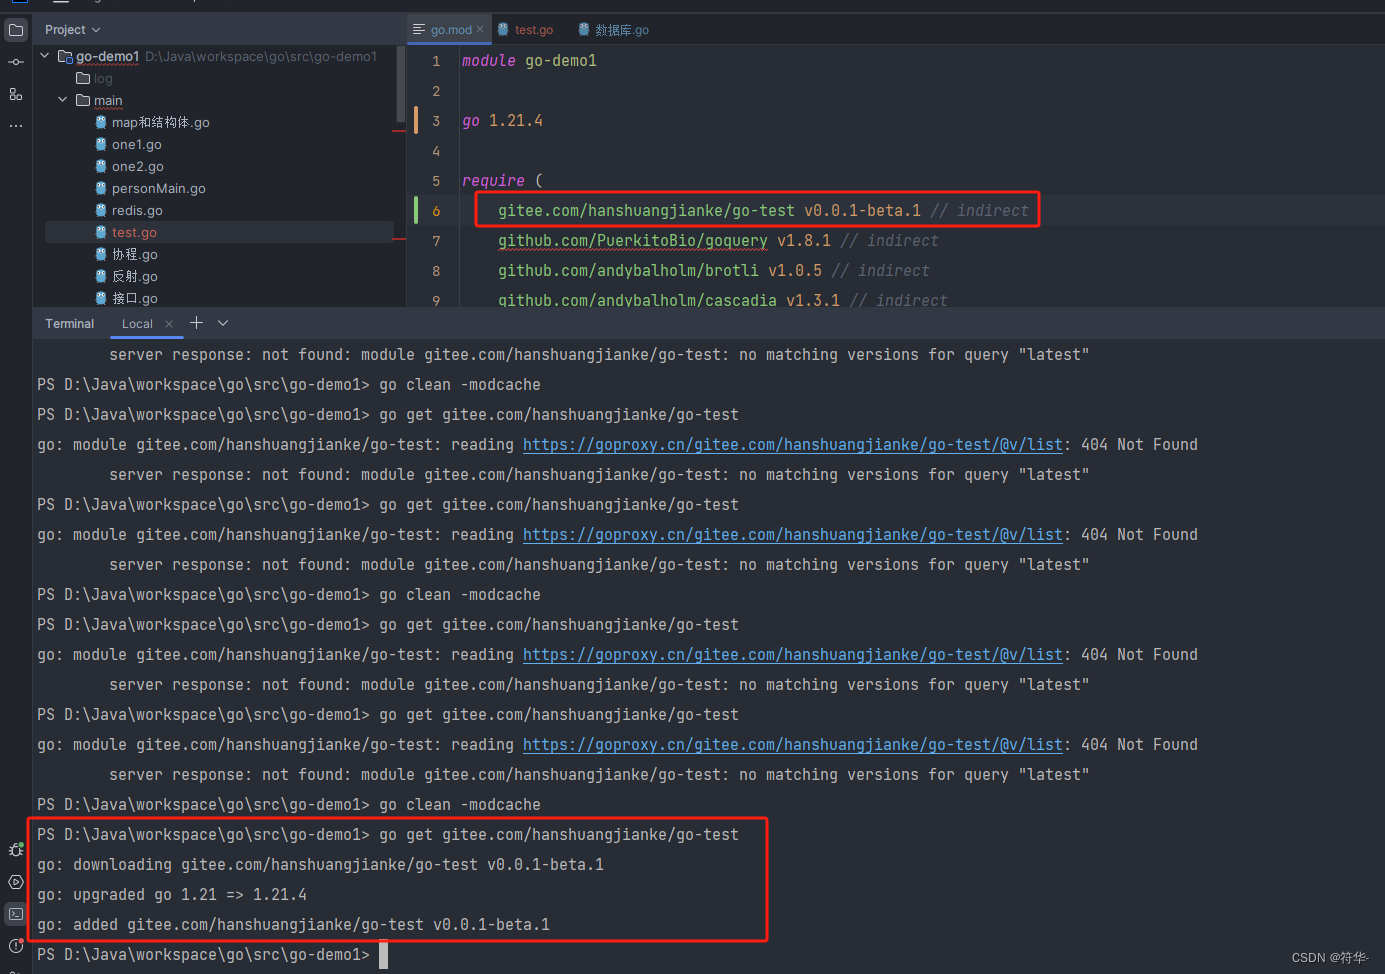Toggle the Terminal tool window icon

[16, 914]
